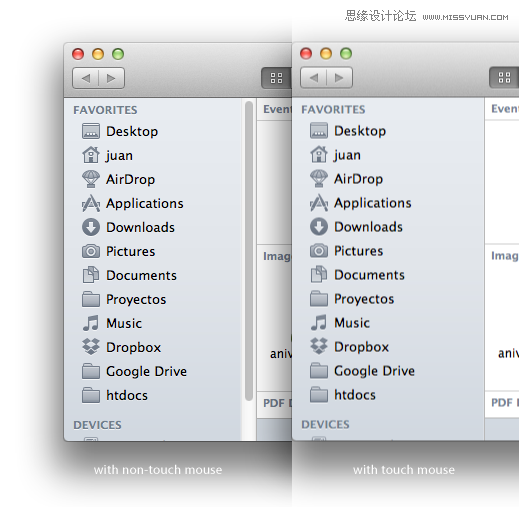Zoom the left Finder window with green button
Viewport: 519px width, 507px height.
[x=118, y=54]
